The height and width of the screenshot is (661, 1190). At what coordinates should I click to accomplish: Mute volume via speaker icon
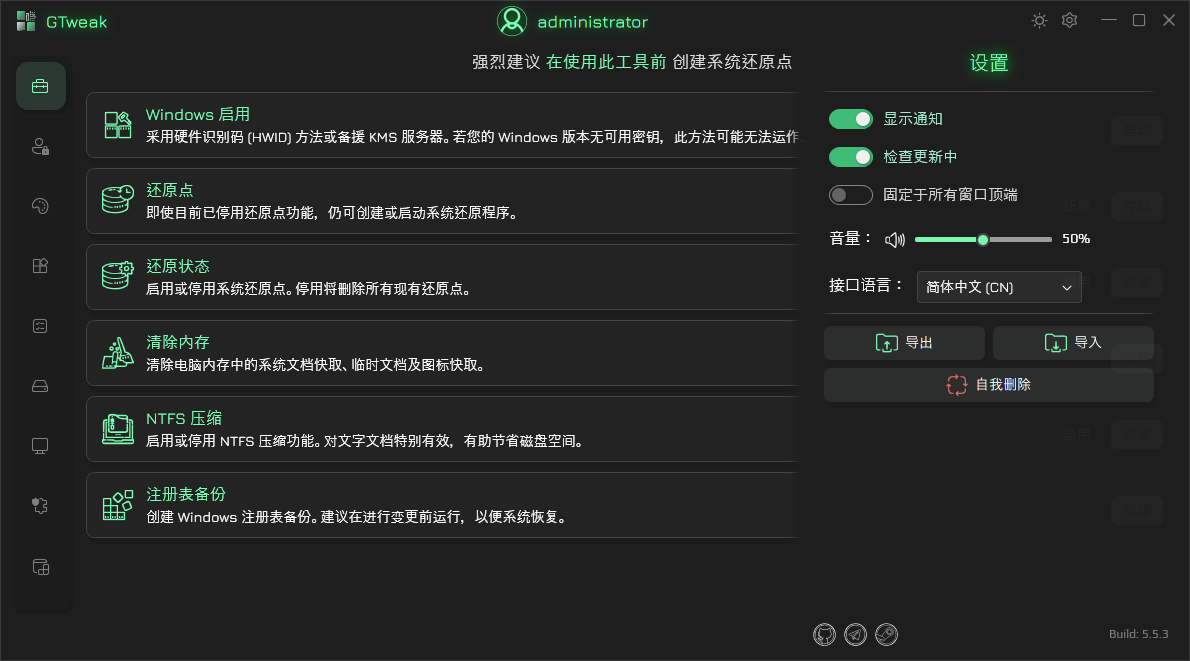click(895, 240)
